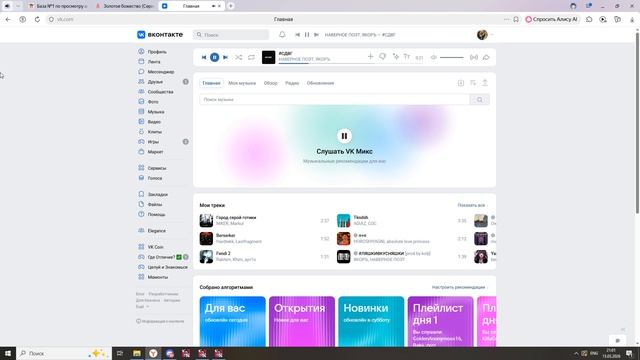Skip to previous track in the music player panel
The width and height of the screenshot is (640, 360).
[x=204, y=58]
